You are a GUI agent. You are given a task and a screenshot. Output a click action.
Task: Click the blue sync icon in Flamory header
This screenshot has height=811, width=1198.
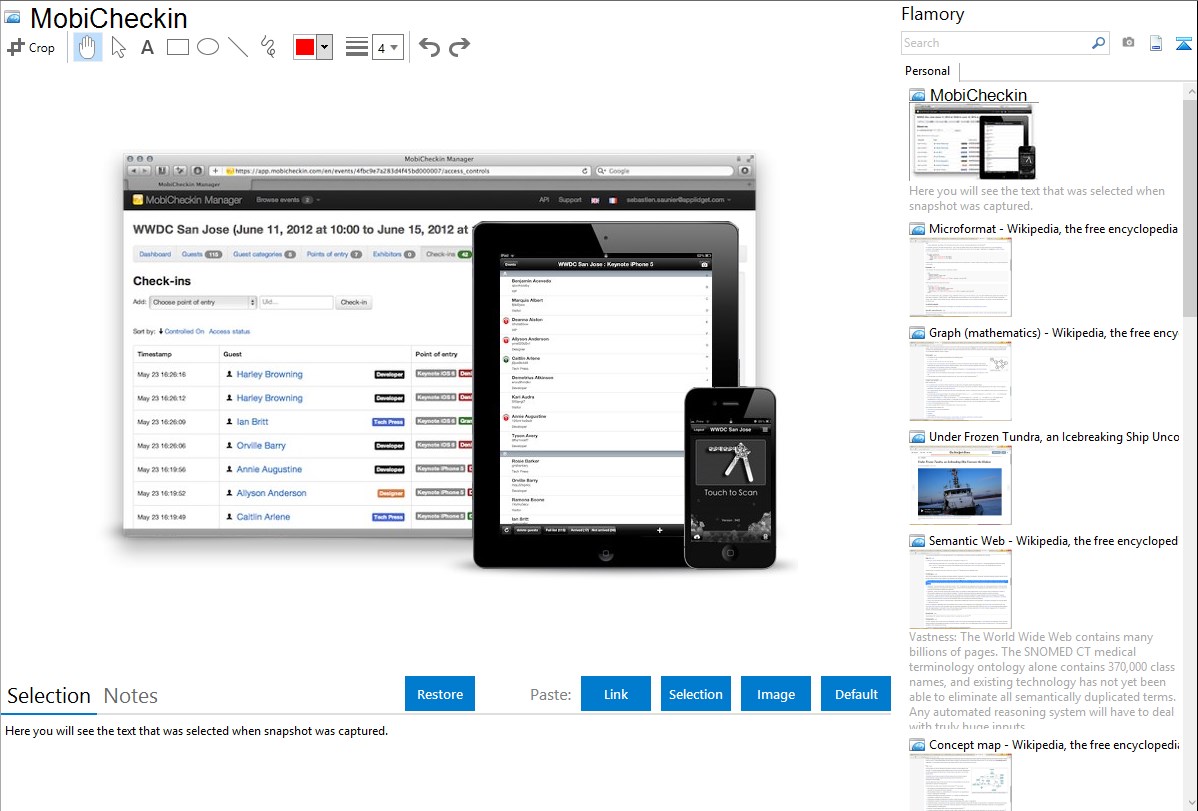pos(1183,44)
